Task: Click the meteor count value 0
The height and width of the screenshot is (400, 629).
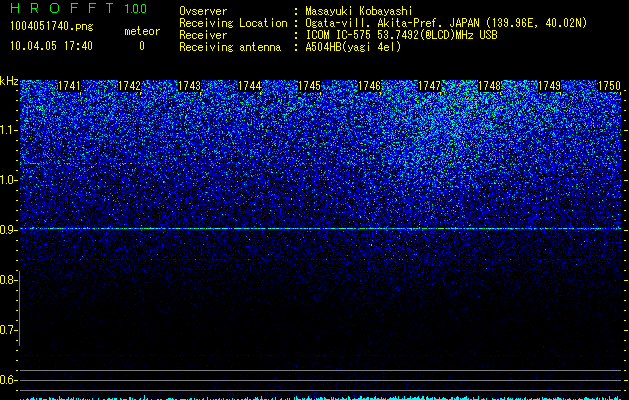Action: pyautogui.click(x=142, y=46)
